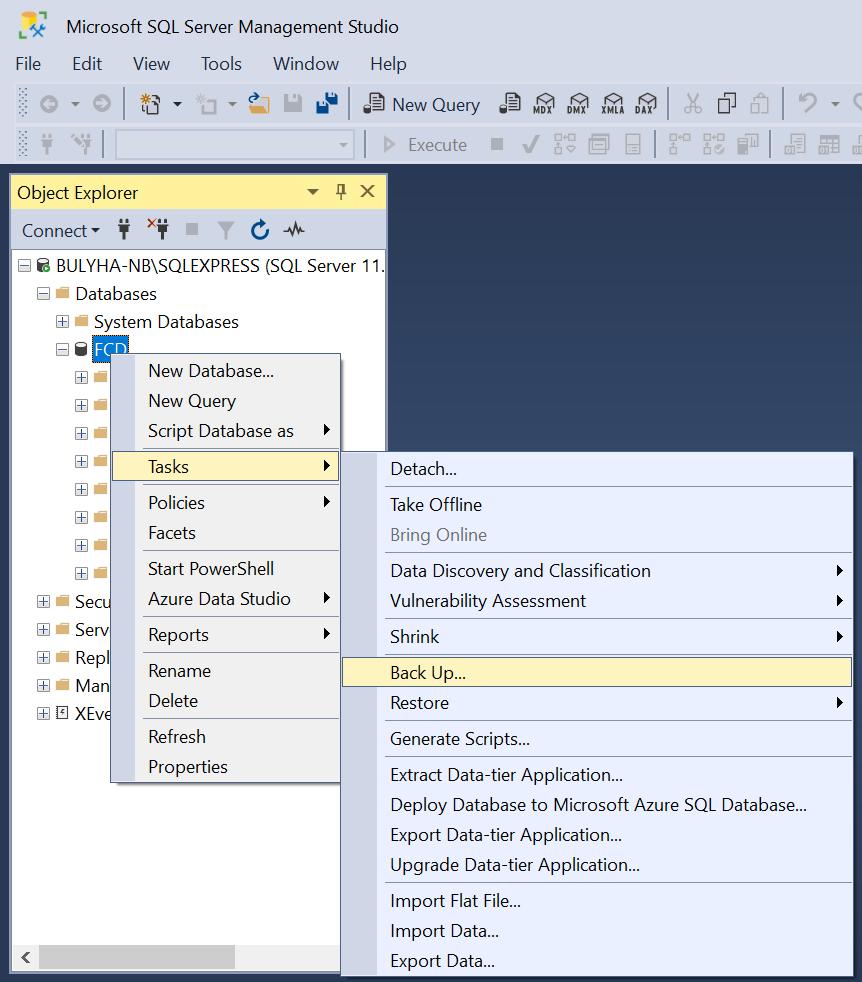Click the XMLA query icon
This screenshot has width=862, height=982.
point(612,103)
